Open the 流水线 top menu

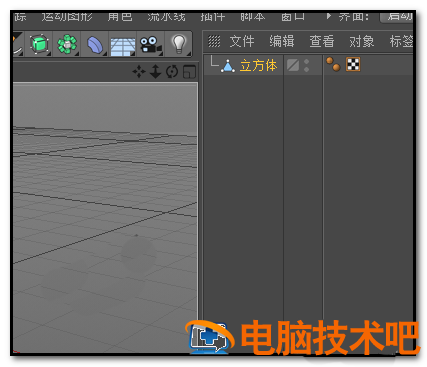(166, 16)
